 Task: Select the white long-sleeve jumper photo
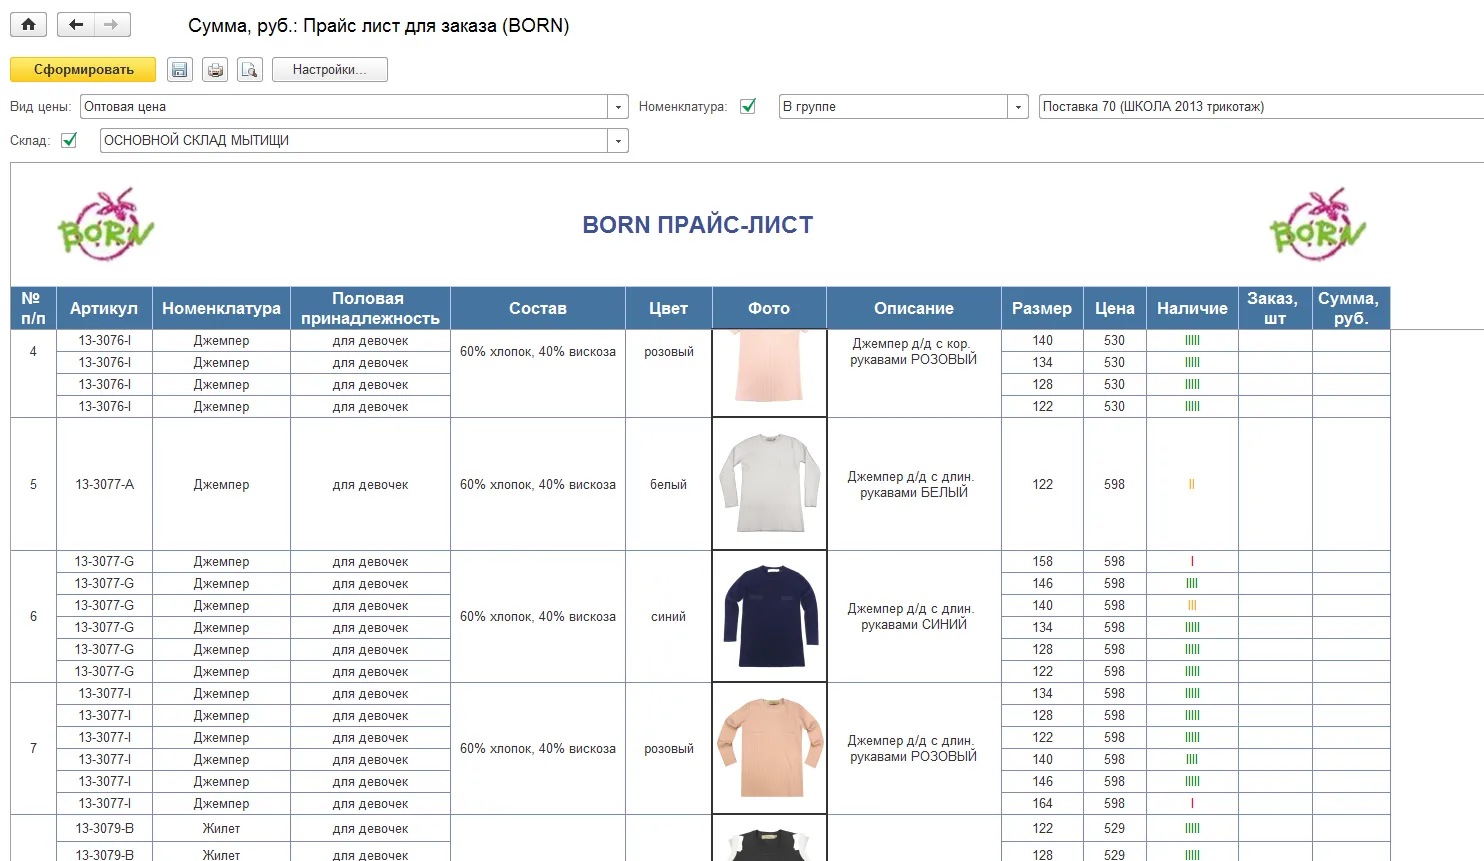(769, 484)
